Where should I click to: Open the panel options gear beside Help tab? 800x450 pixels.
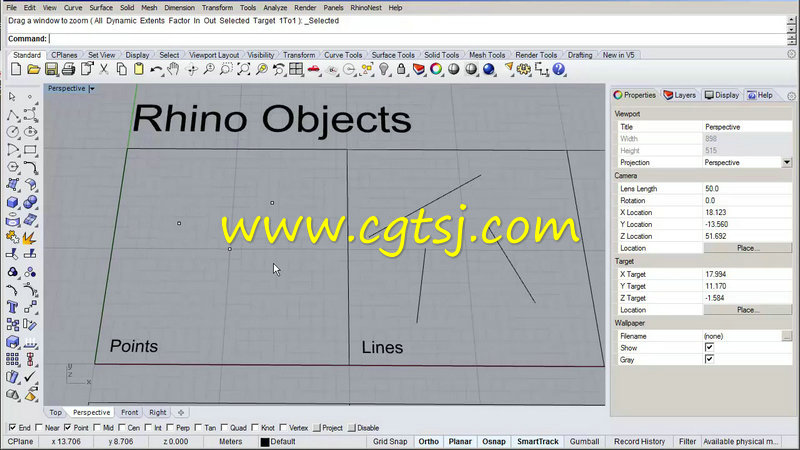click(x=791, y=96)
